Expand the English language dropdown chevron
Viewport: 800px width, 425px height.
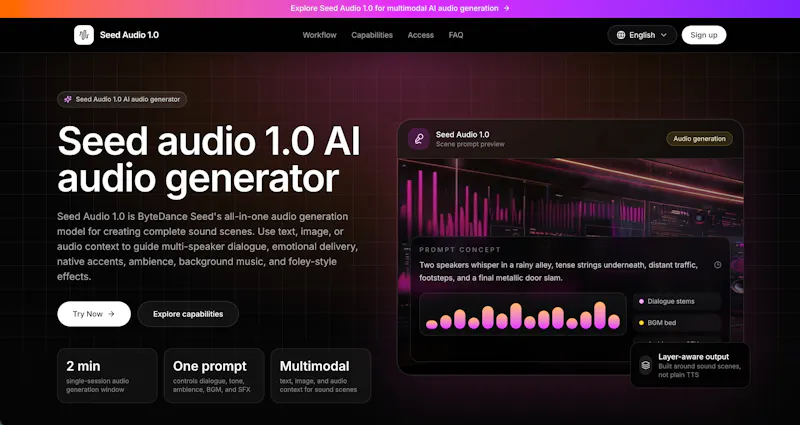[664, 35]
